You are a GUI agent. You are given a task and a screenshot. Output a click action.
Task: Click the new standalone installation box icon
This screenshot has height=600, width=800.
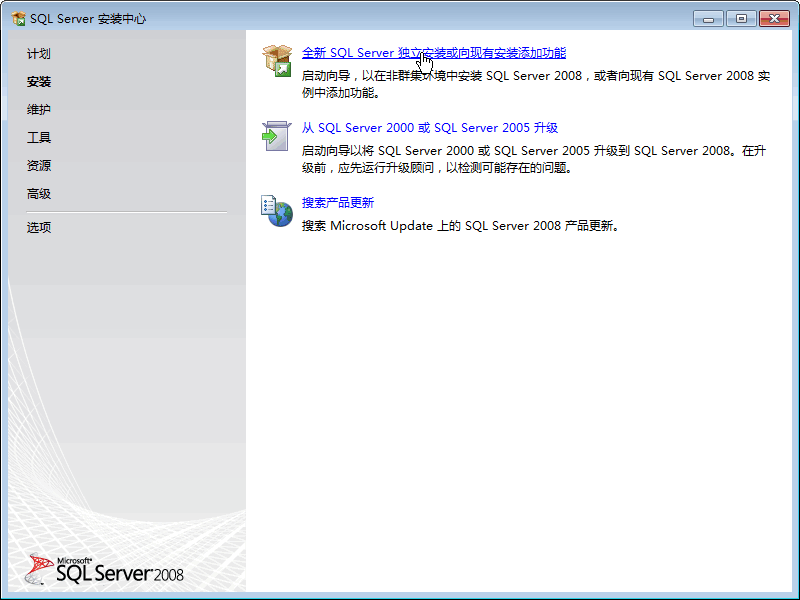[x=277, y=61]
